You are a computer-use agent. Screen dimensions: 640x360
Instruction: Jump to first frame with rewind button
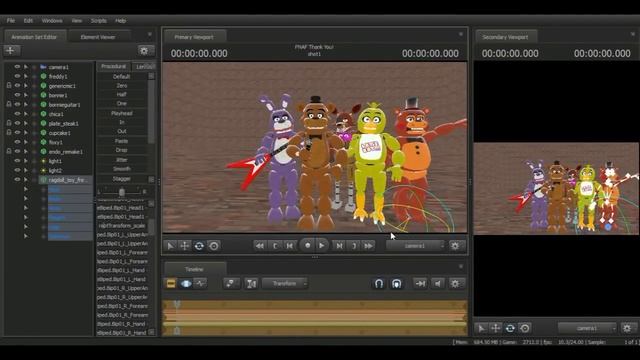pos(259,246)
